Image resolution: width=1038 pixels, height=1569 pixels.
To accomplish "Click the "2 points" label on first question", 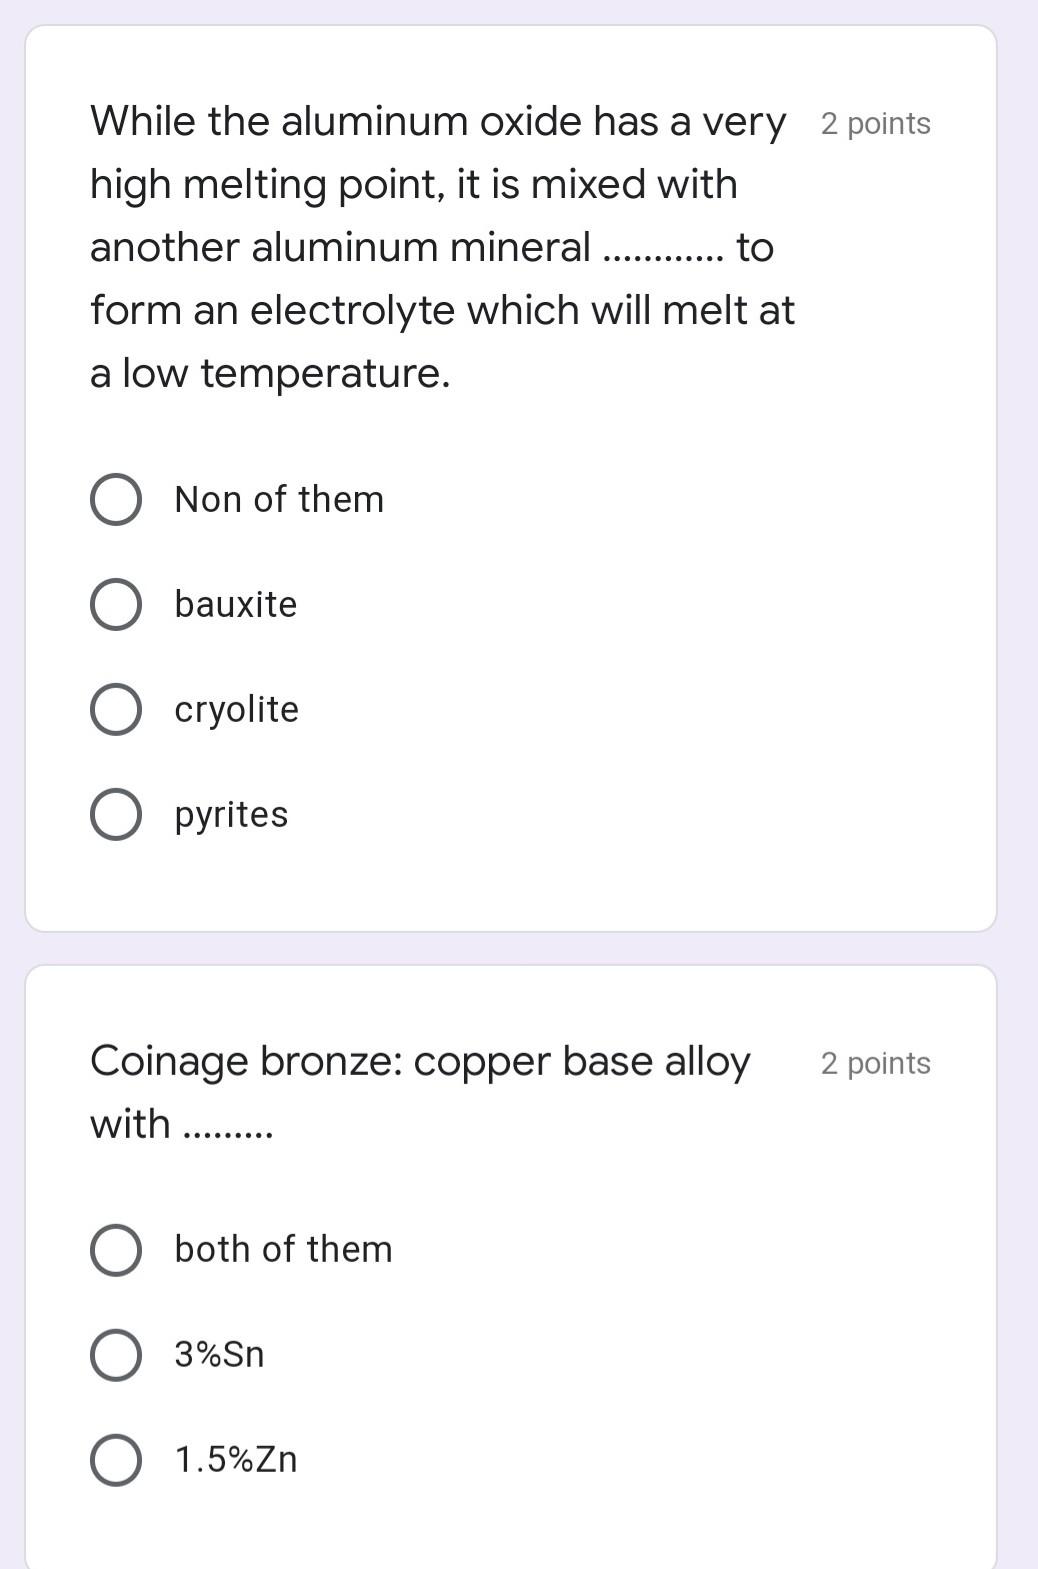I will 875,122.
